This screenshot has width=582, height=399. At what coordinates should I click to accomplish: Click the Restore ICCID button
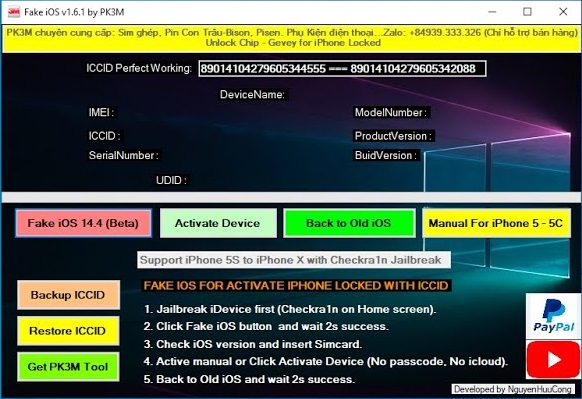68,331
